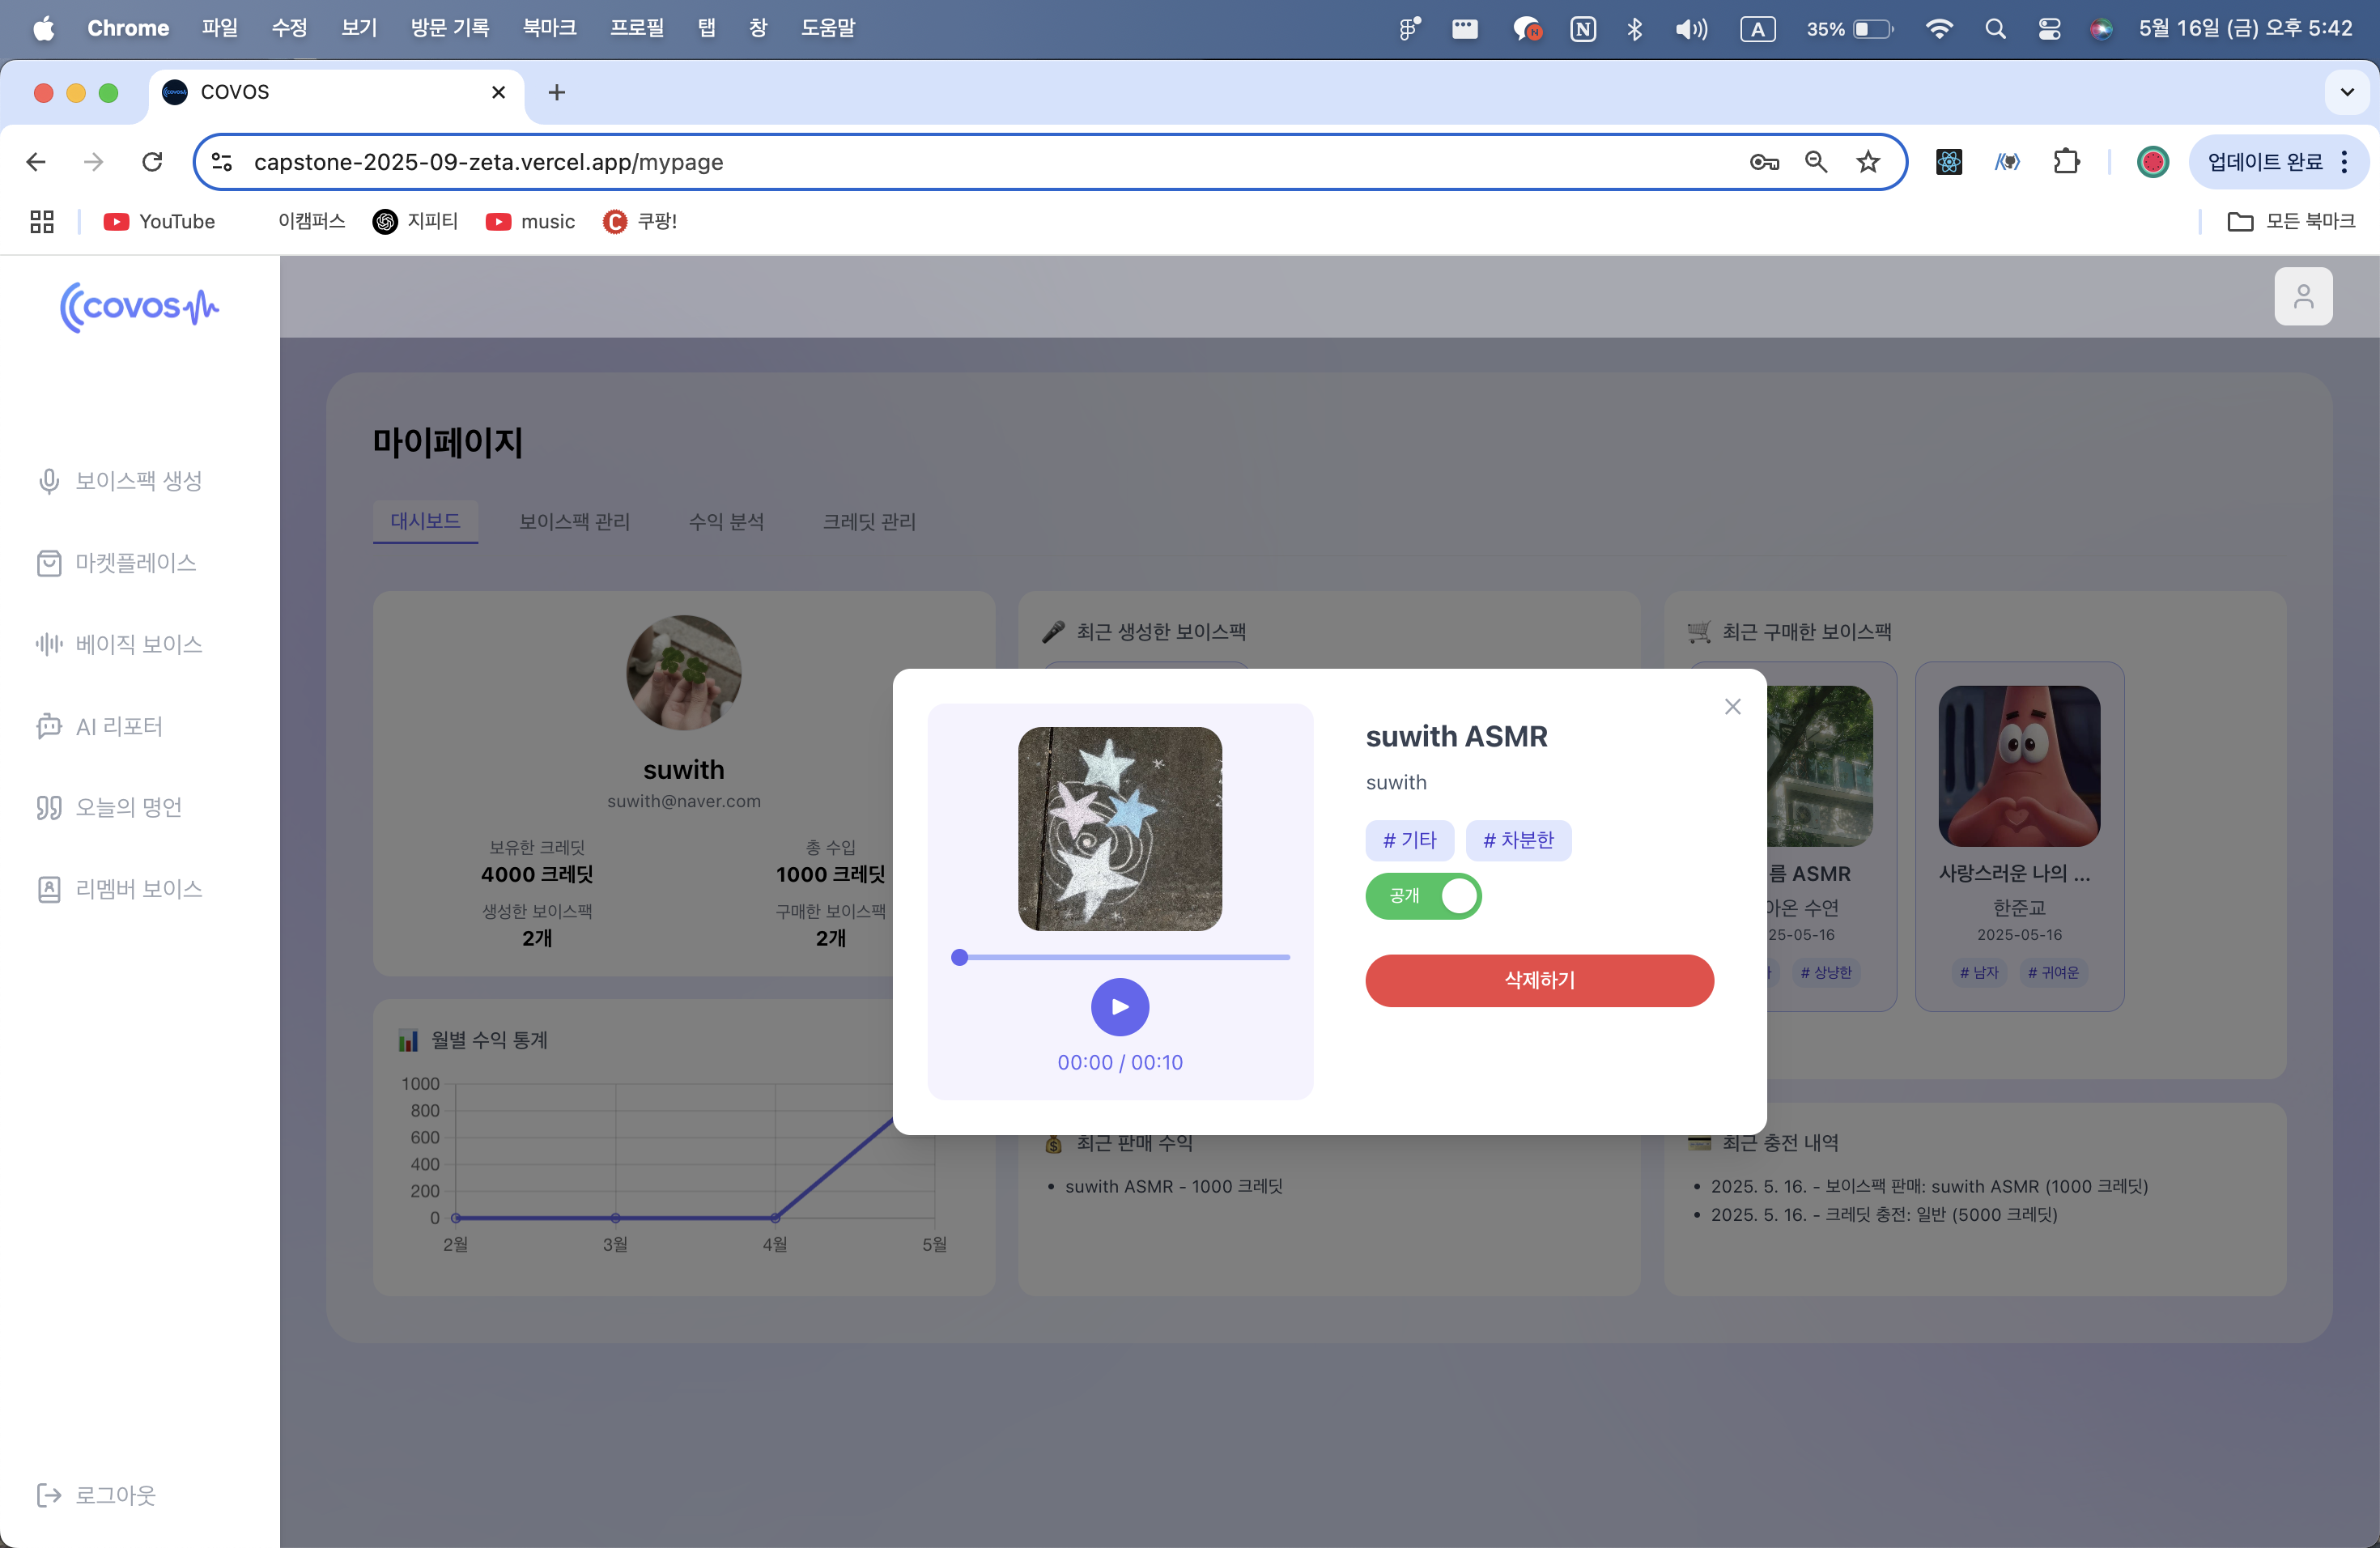Switch to the 보이스팩 관리 tab
The width and height of the screenshot is (2380, 1548).
[x=574, y=521]
